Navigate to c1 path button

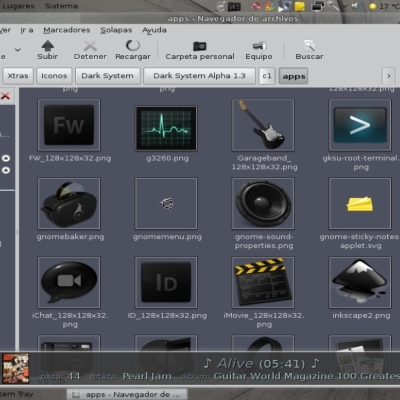click(x=267, y=76)
